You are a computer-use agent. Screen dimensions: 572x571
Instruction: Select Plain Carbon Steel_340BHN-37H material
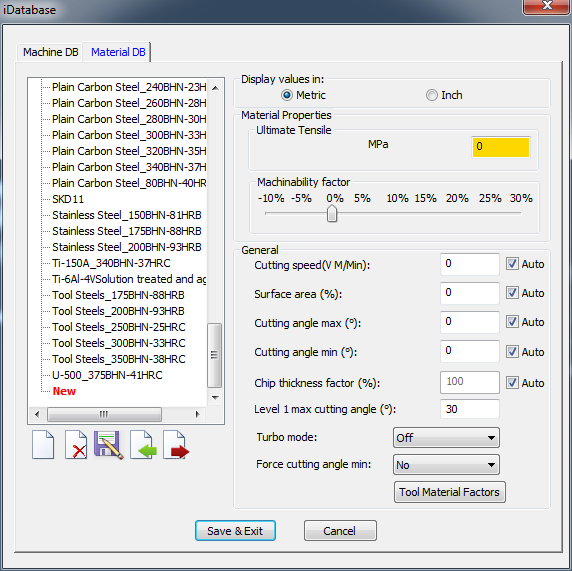coord(129,167)
